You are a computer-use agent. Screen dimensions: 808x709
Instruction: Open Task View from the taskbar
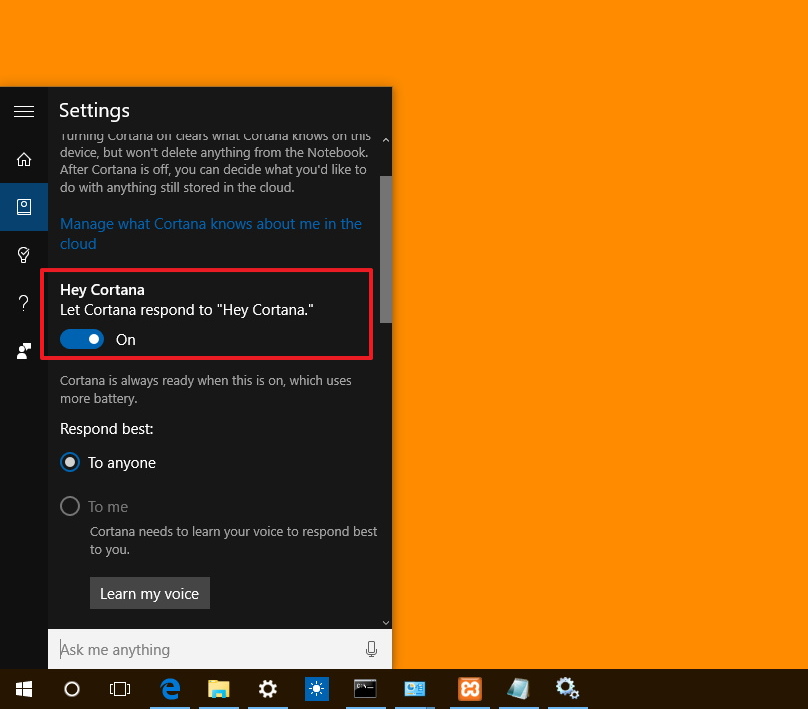(x=120, y=689)
